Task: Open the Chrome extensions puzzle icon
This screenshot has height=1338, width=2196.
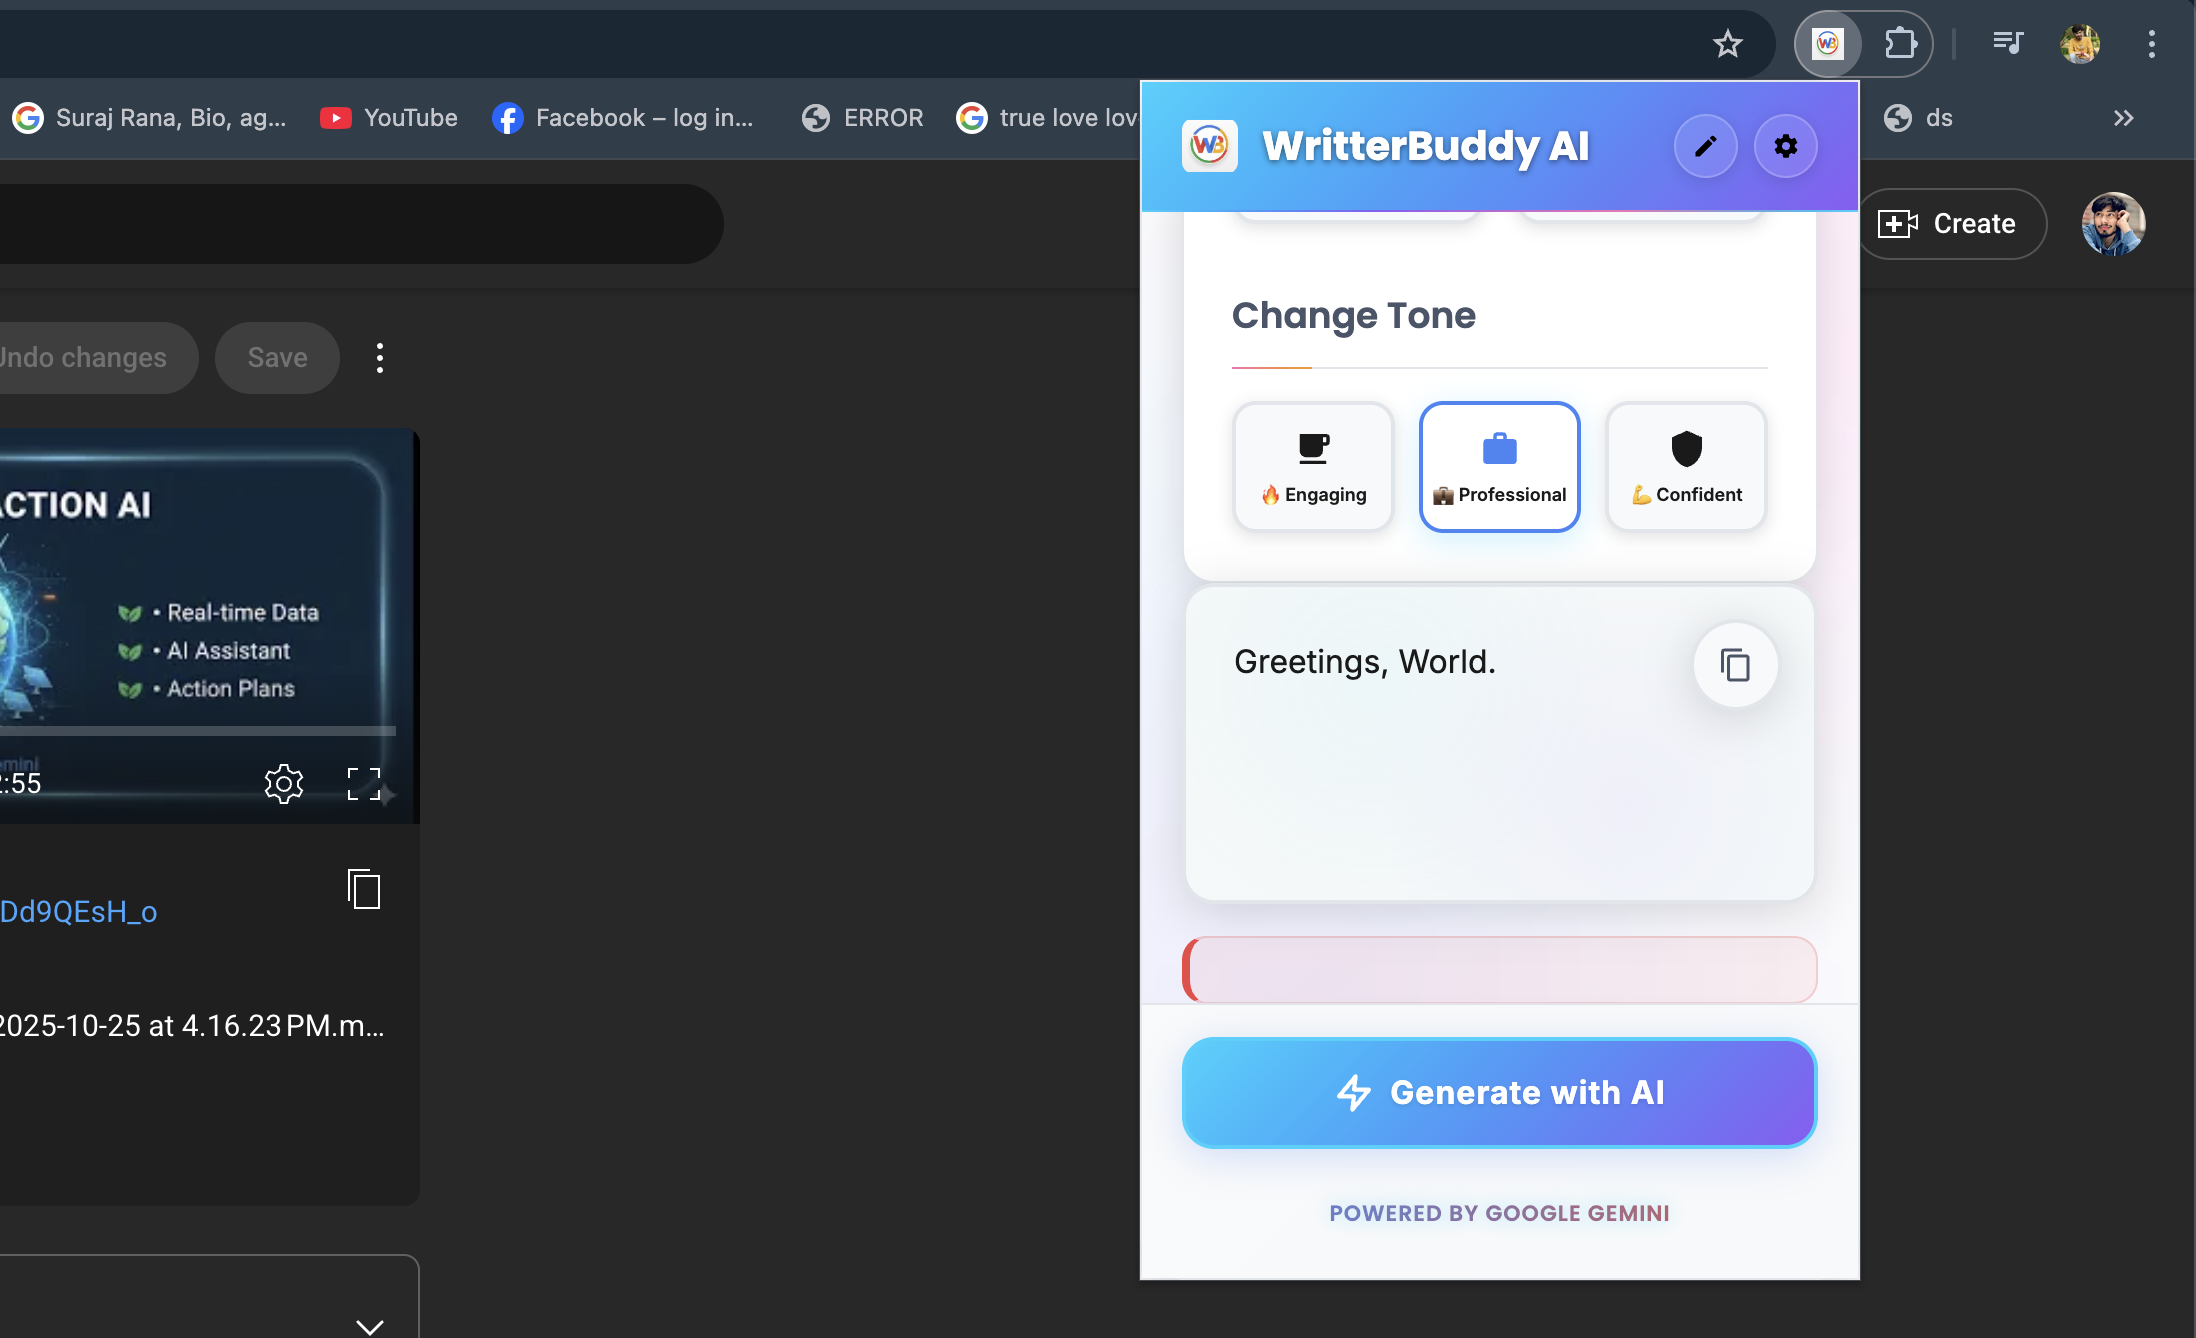Action: [x=1899, y=44]
